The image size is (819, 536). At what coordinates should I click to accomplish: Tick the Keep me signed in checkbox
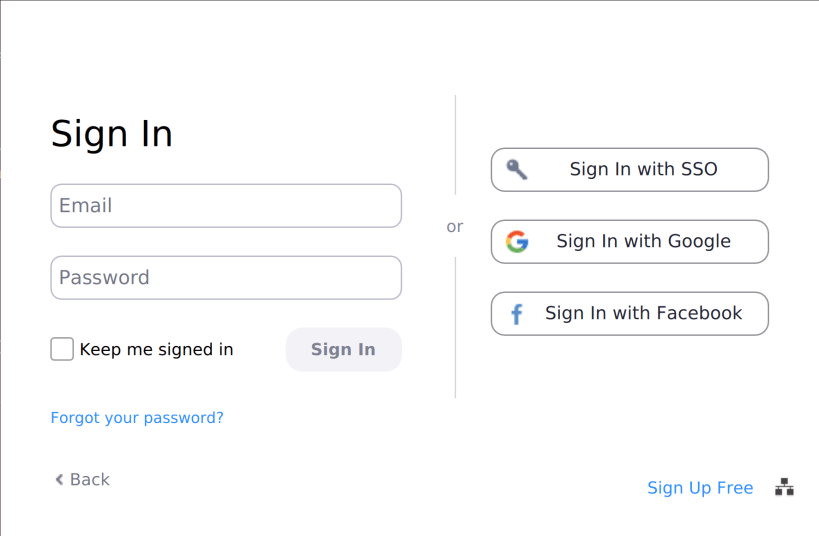pos(62,349)
